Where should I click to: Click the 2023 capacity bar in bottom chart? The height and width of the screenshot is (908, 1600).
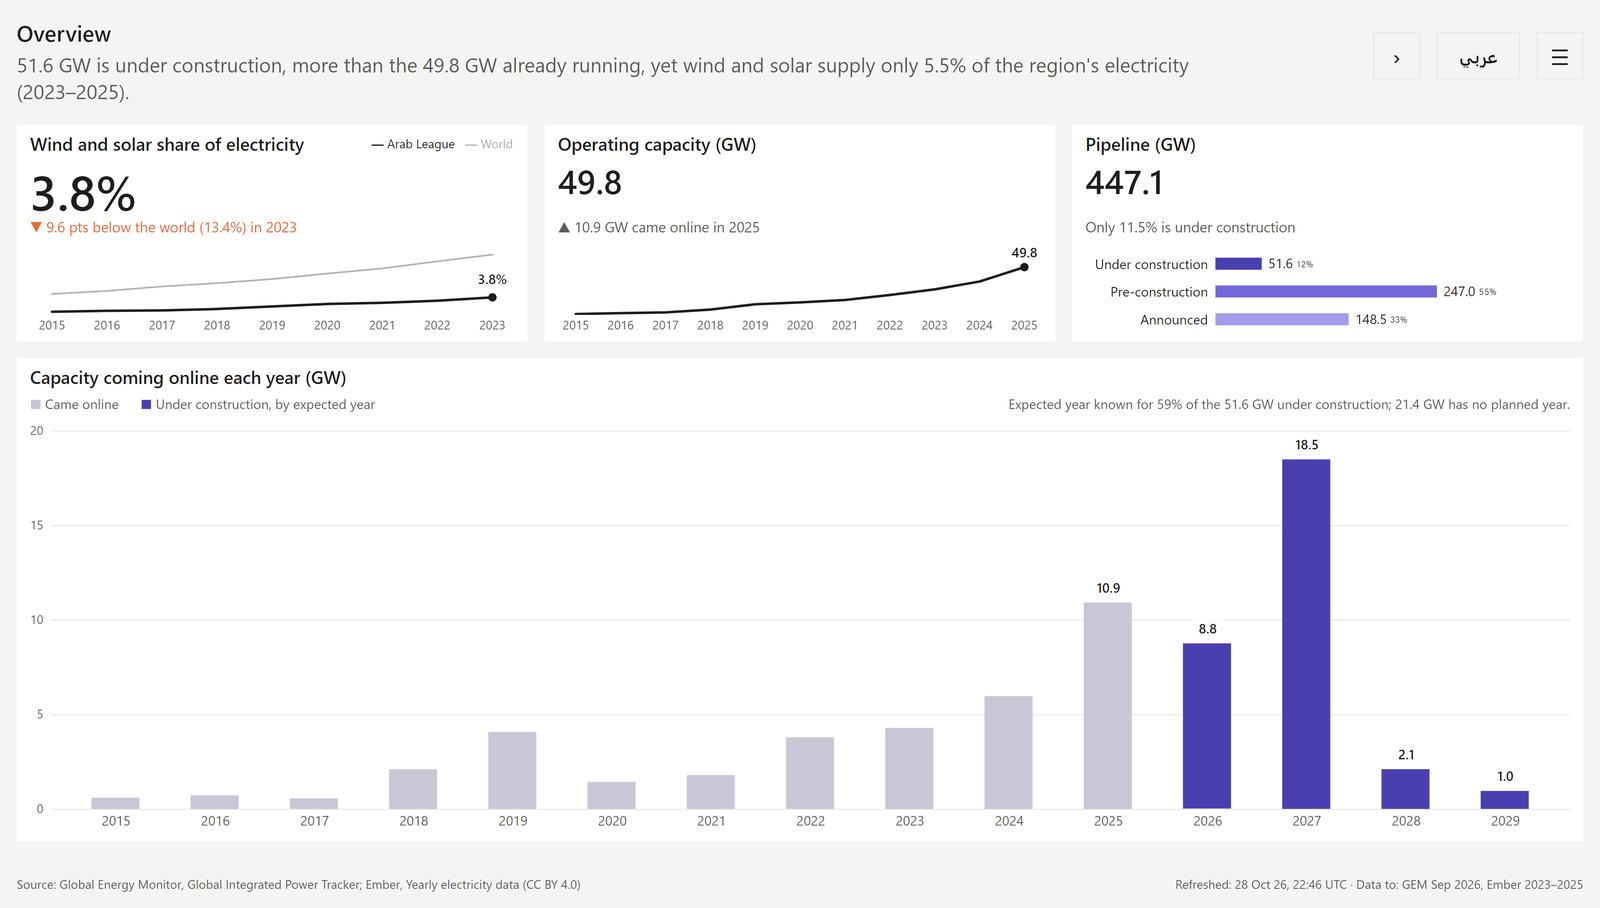pos(909,769)
